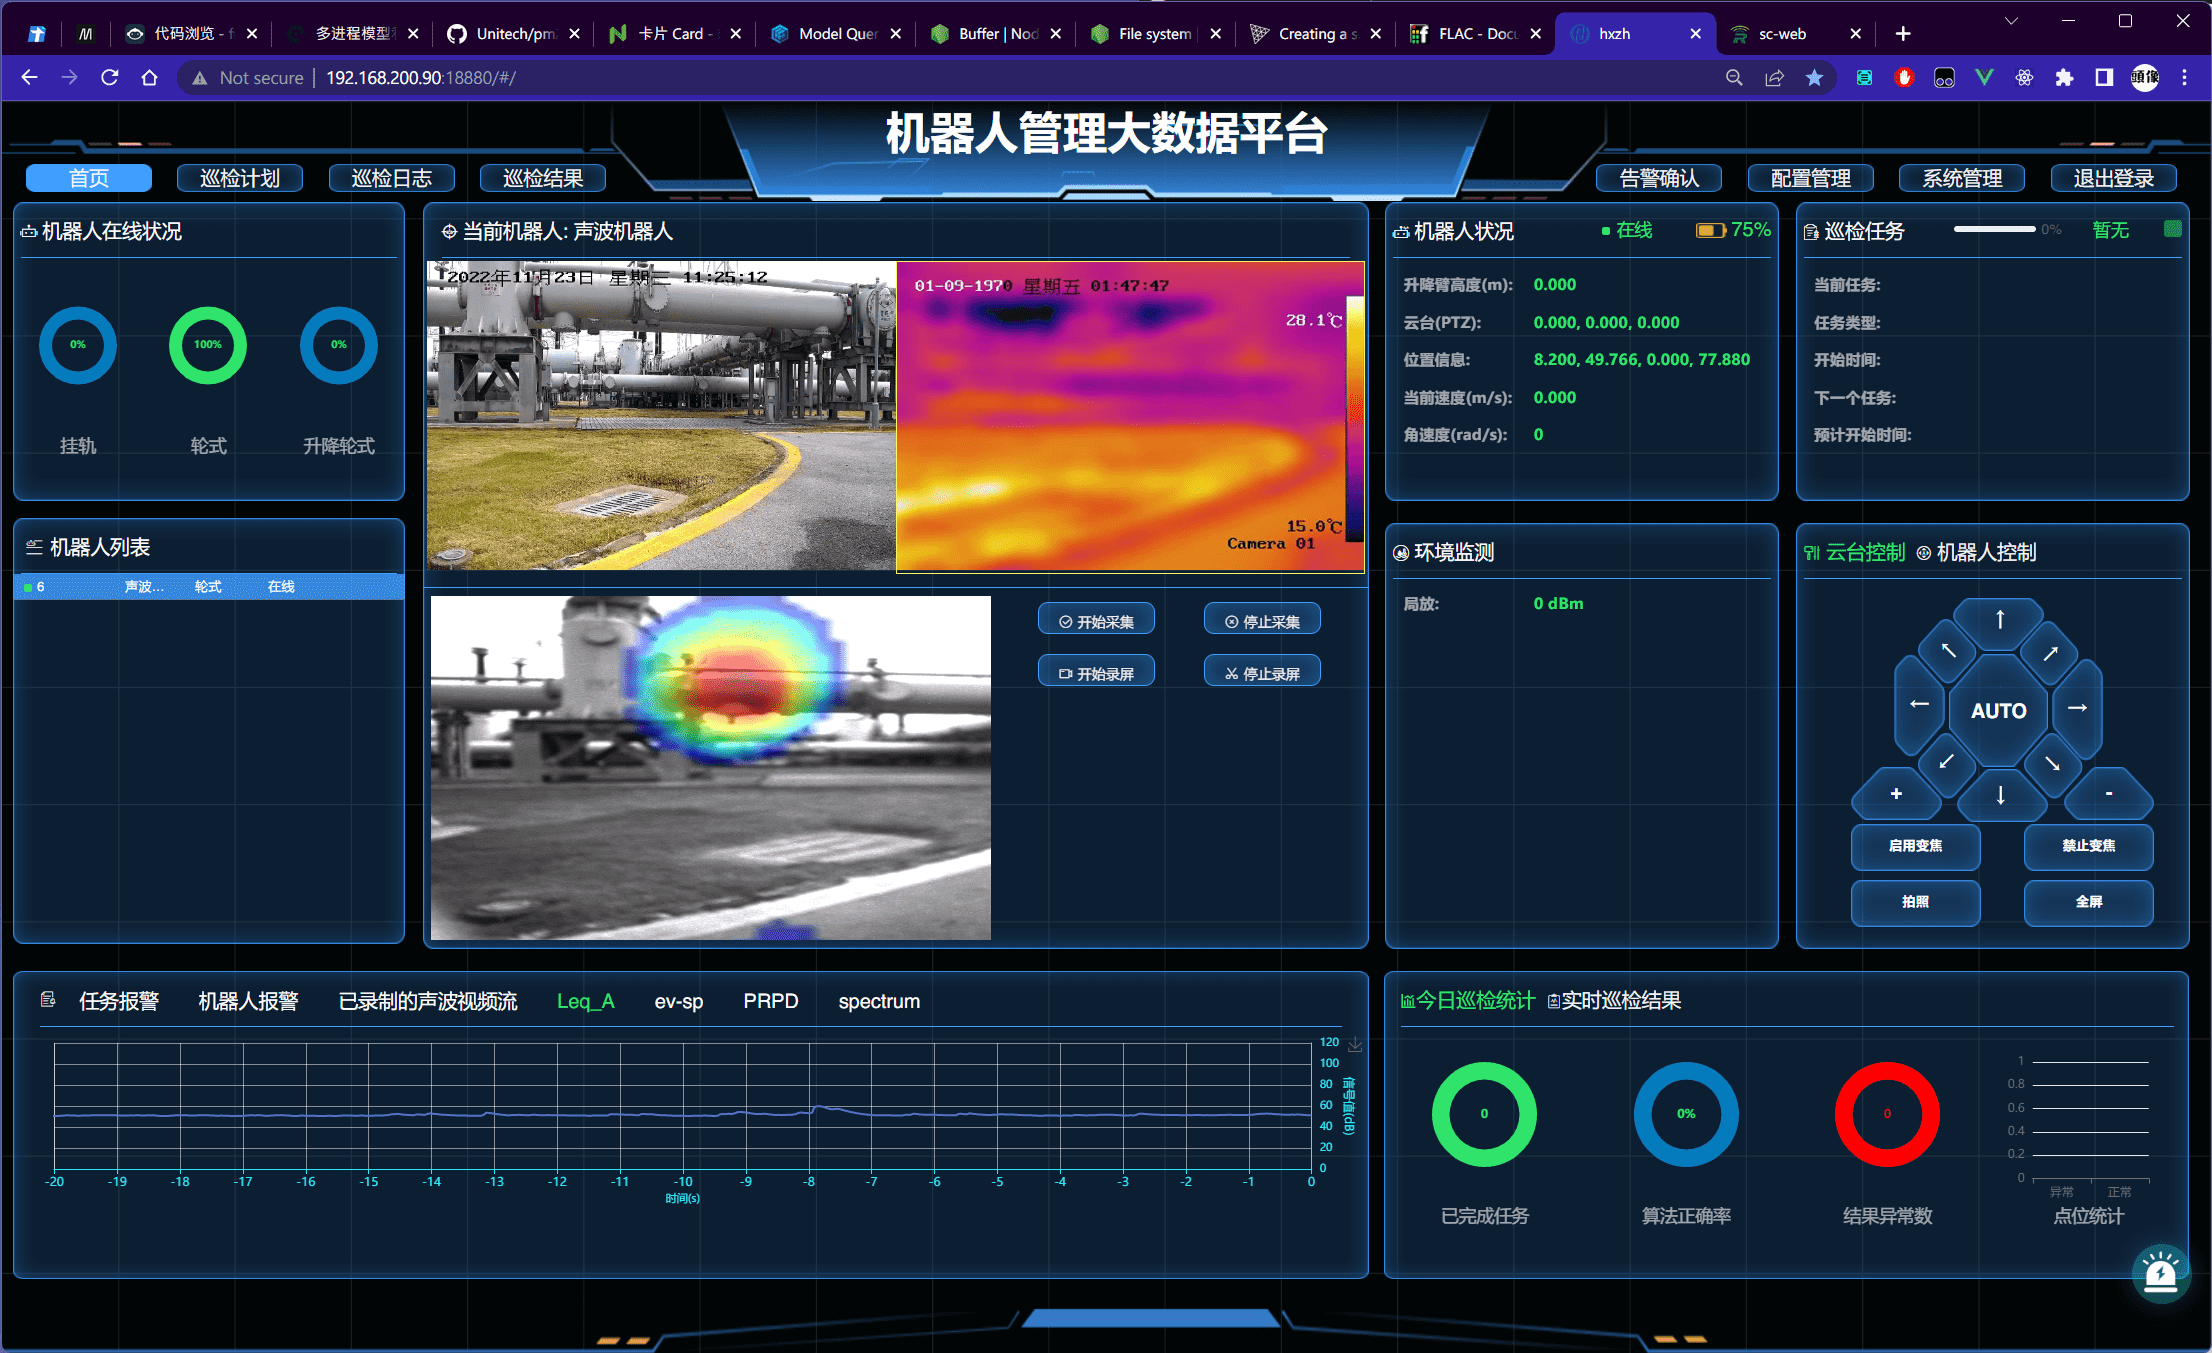Screen dimensions: 2212x1353
Task: Click the AUTO center PTZ button
Action: (1998, 710)
